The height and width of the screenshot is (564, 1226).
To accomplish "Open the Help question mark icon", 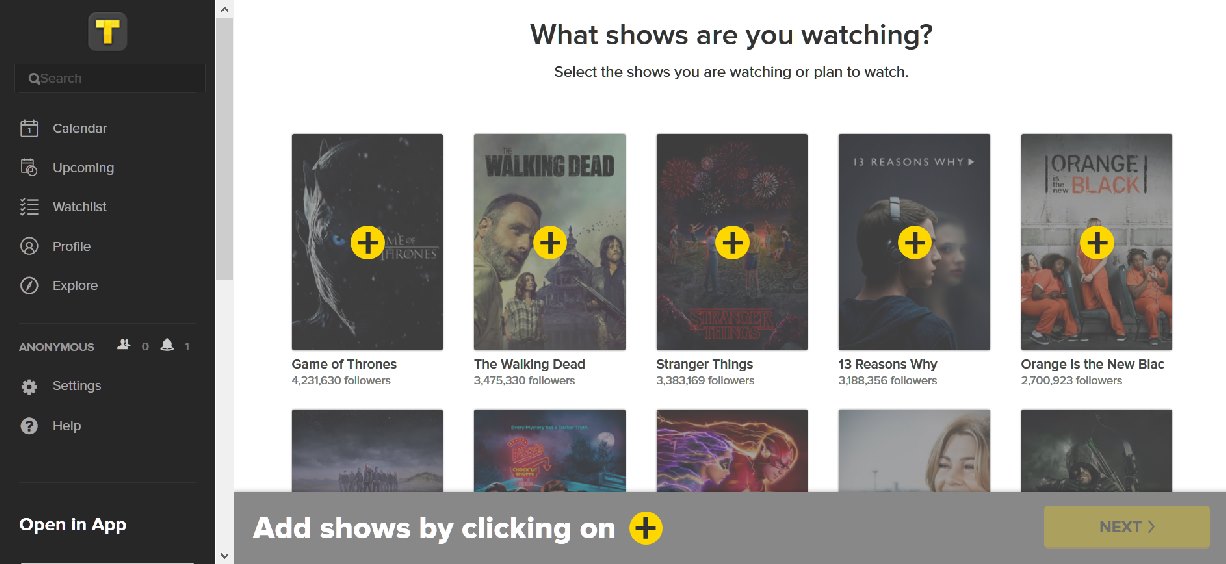I will pyautogui.click(x=30, y=426).
